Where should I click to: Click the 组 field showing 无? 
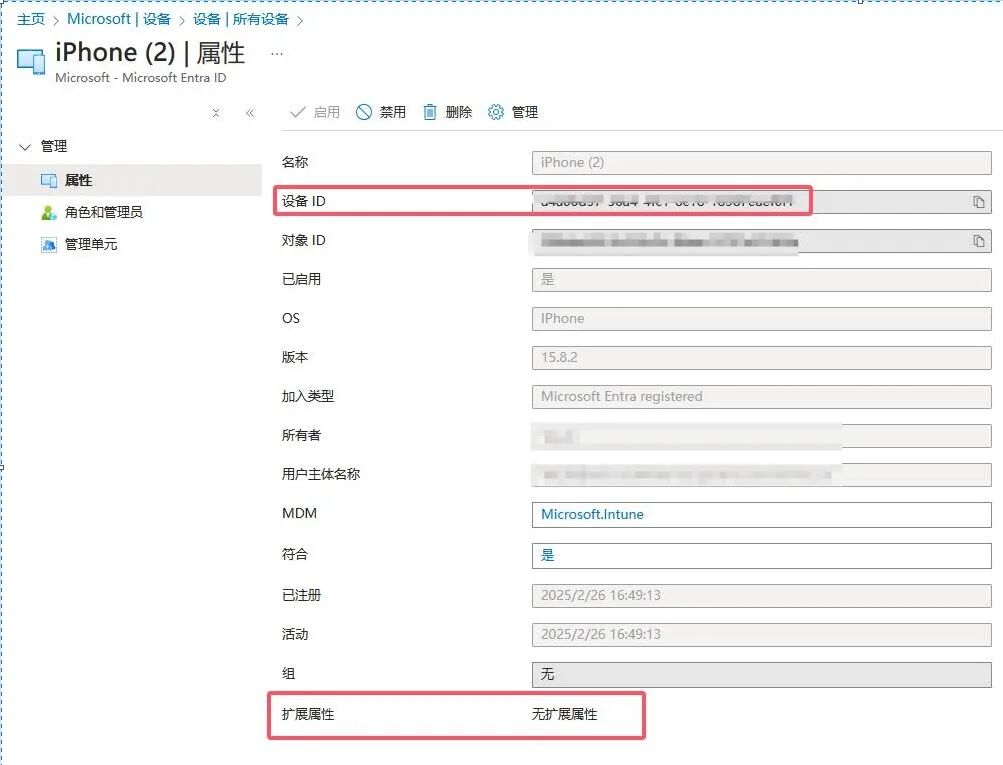pyautogui.click(x=761, y=675)
